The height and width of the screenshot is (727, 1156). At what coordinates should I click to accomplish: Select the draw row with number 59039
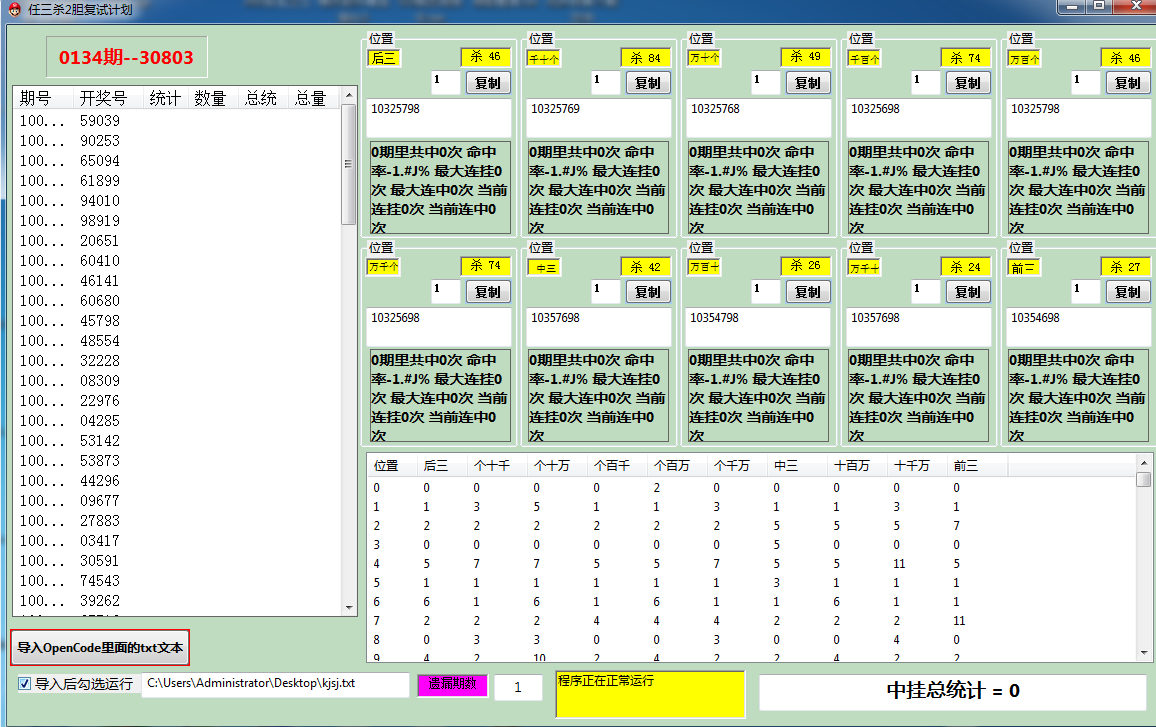click(x=100, y=121)
